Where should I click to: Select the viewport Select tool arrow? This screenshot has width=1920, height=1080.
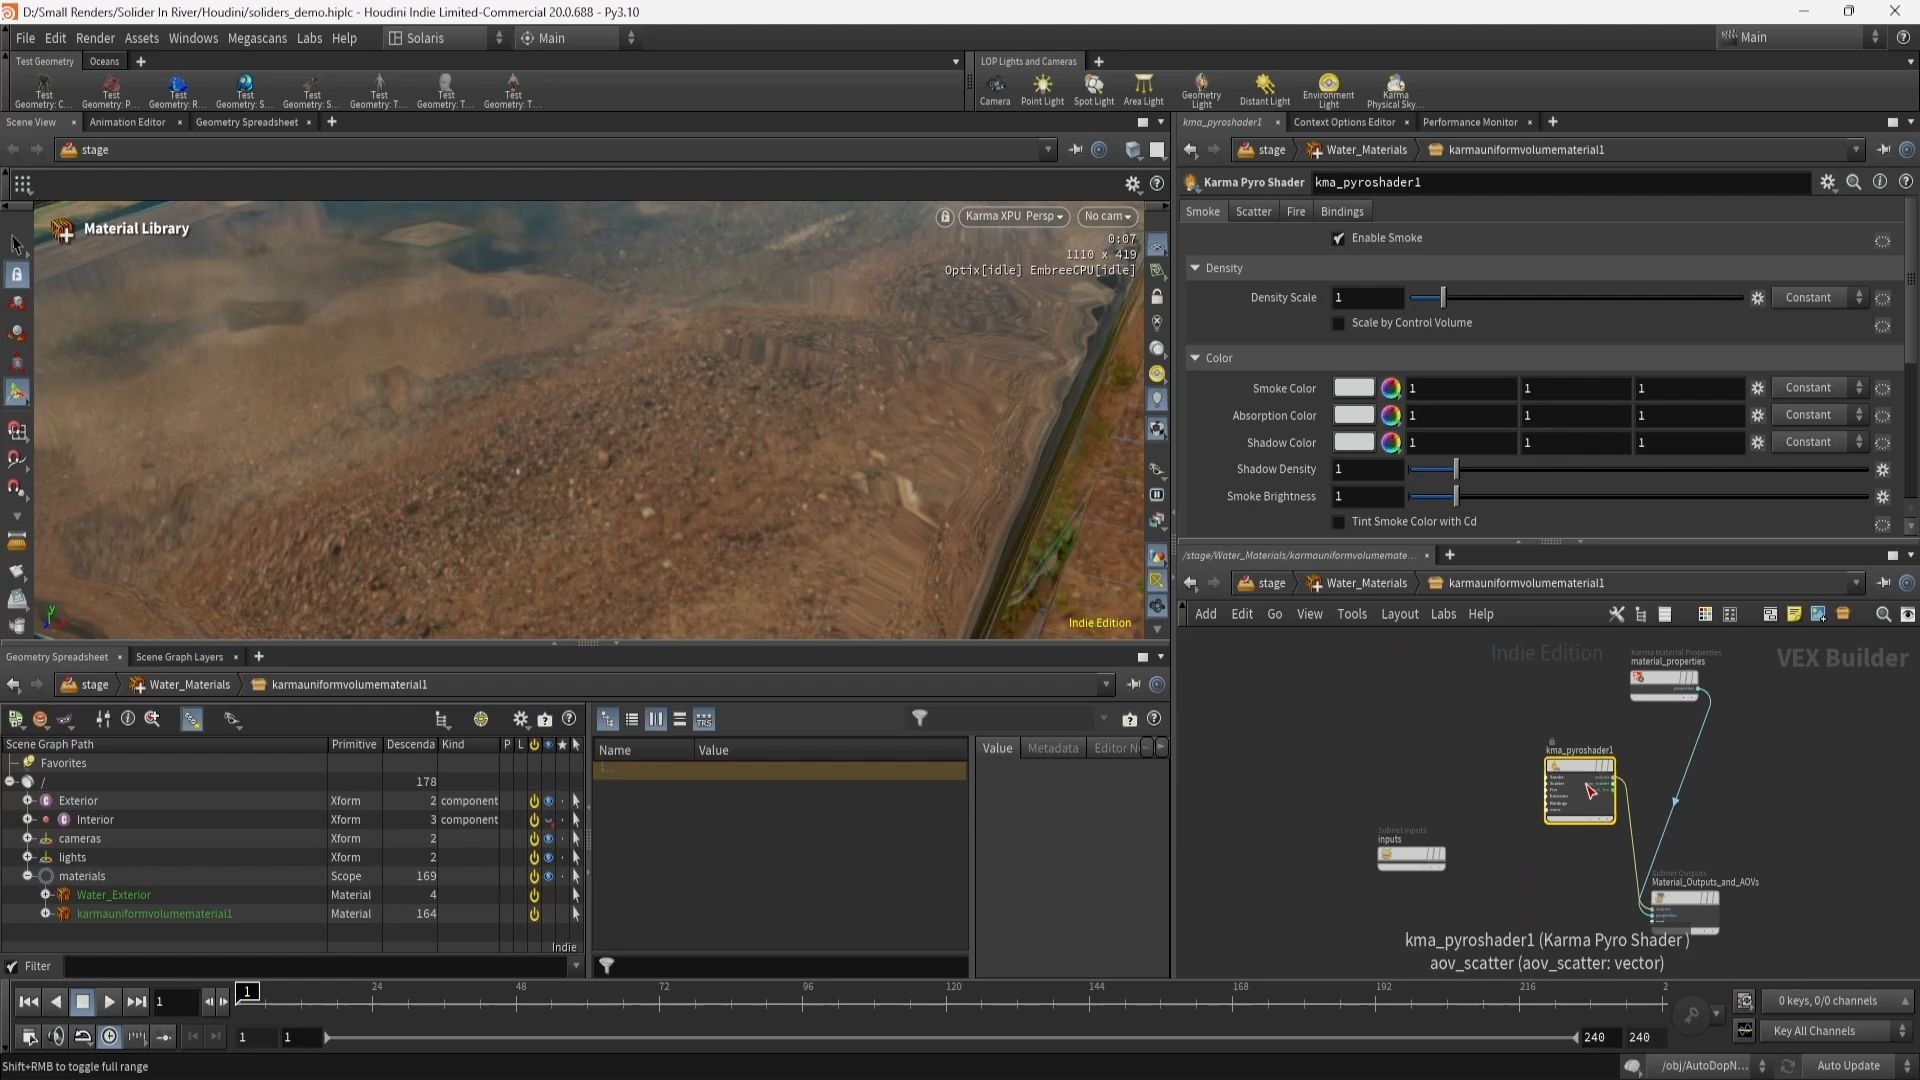17,245
